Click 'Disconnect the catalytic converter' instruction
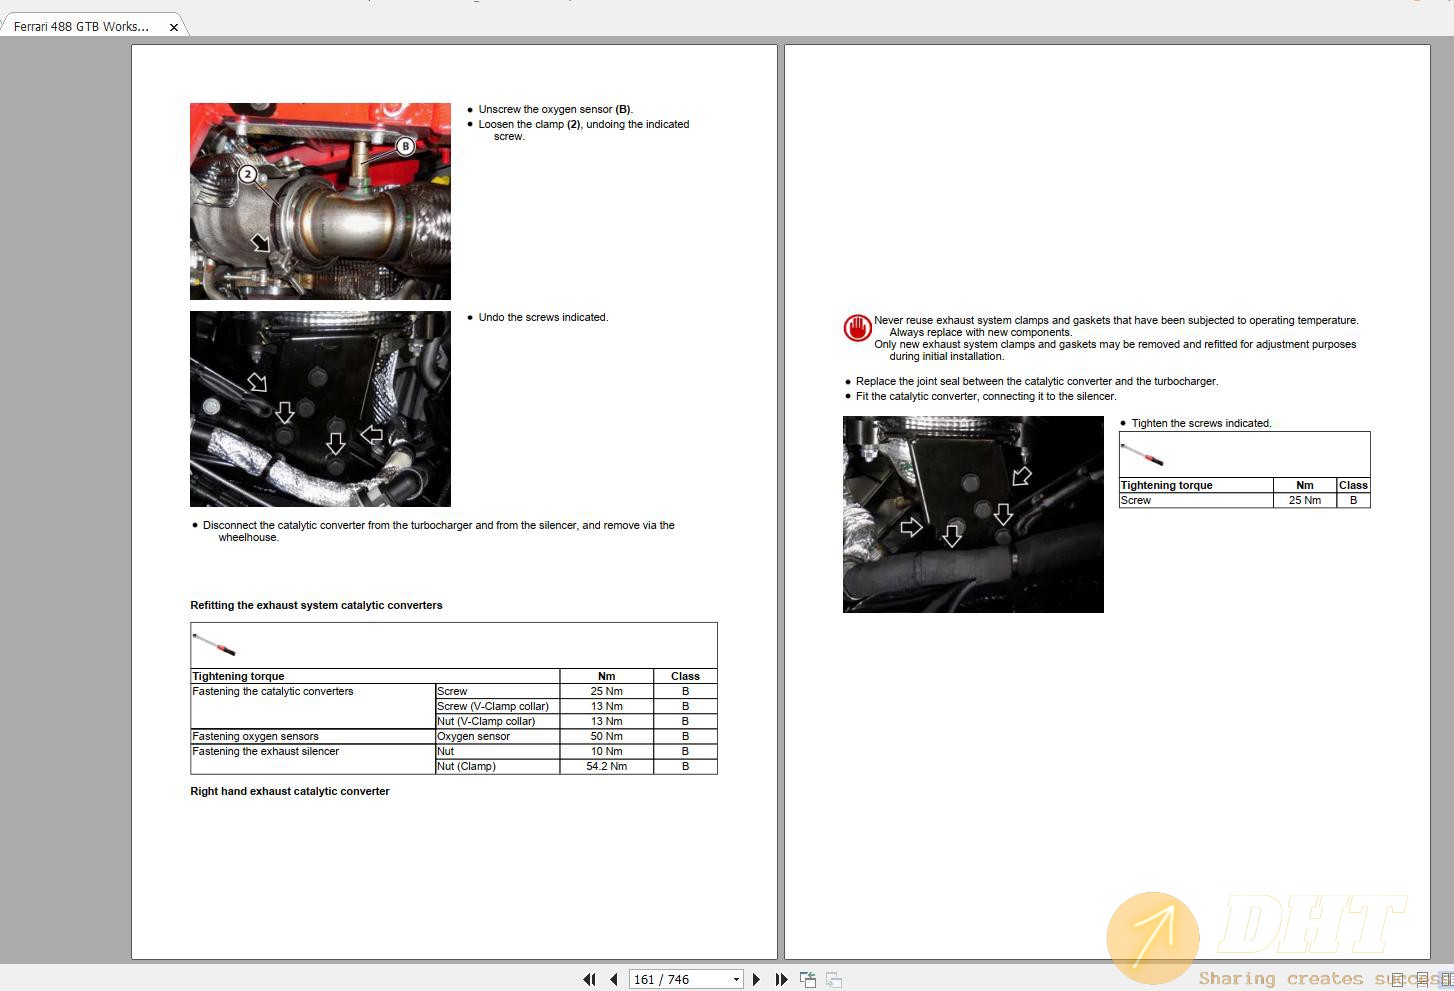 click(x=438, y=531)
